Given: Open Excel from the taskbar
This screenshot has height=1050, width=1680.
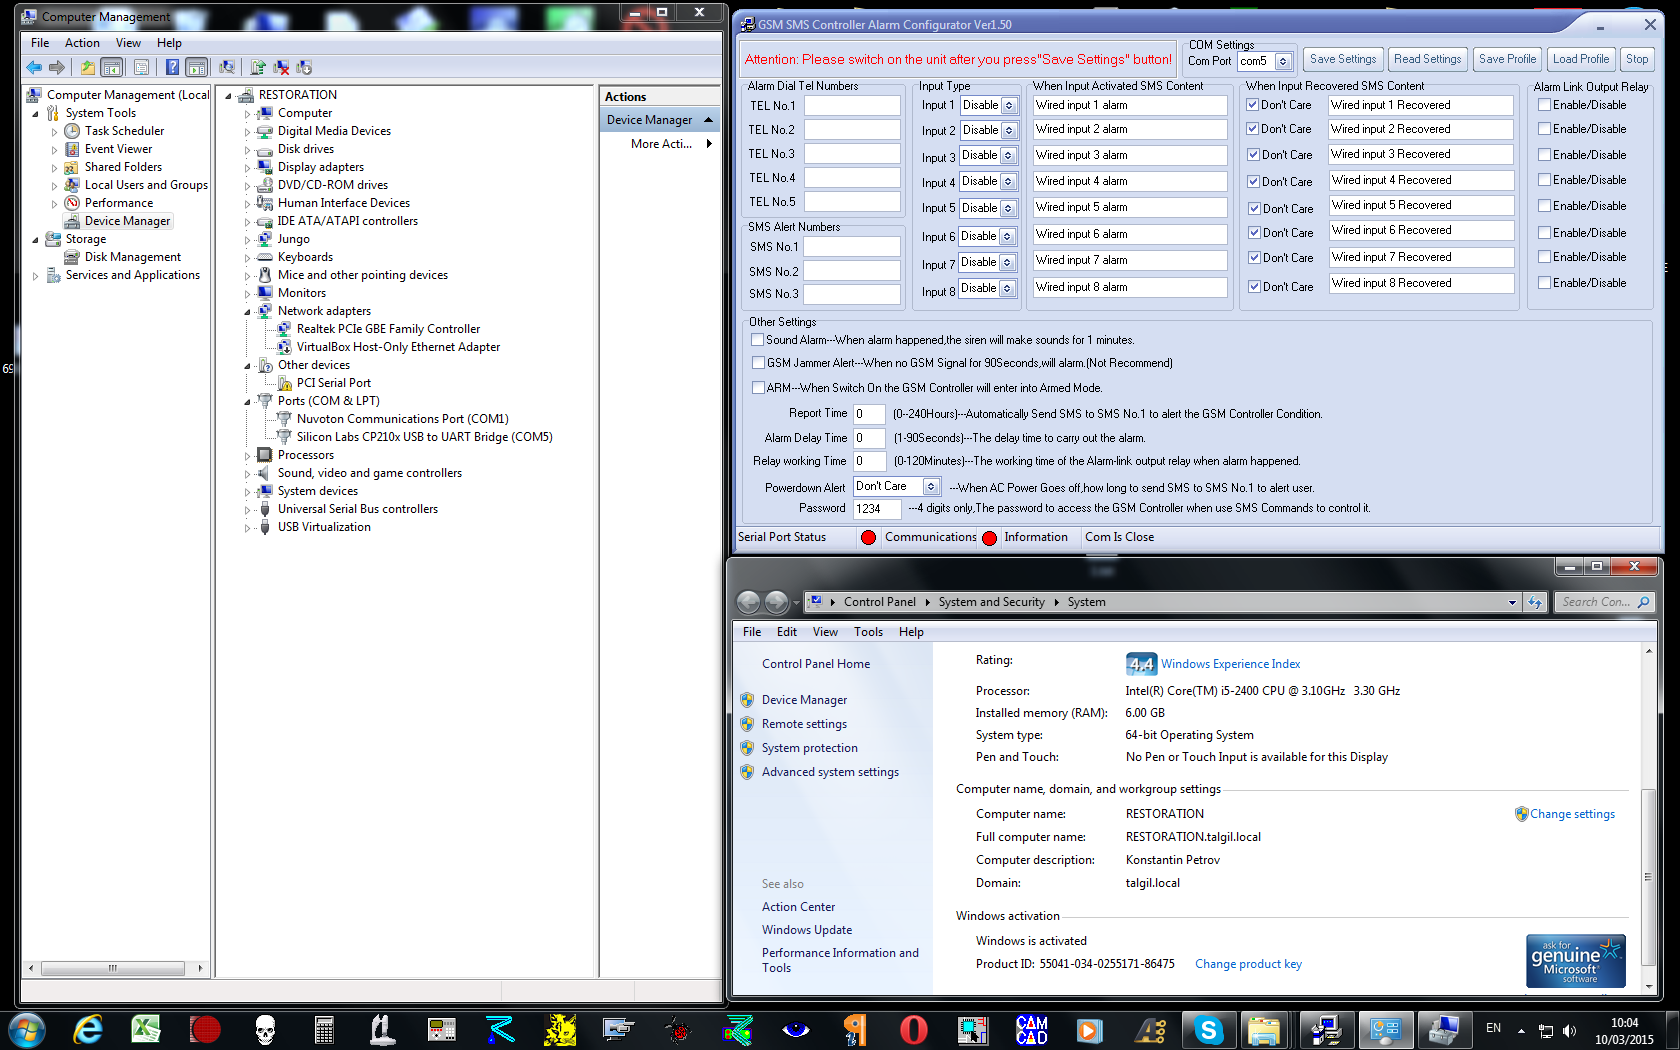Looking at the screenshot, I should [x=146, y=1029].
